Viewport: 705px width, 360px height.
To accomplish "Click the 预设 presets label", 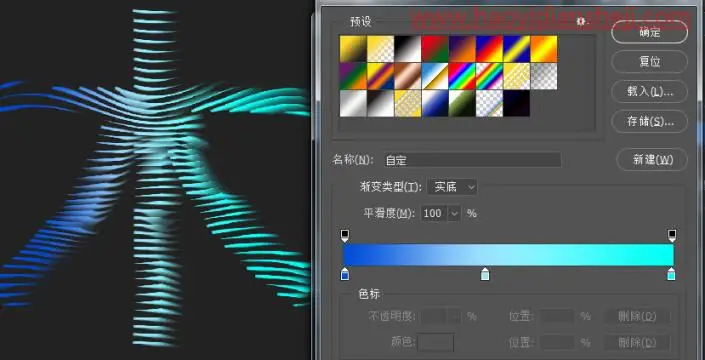I will click(x=361, y=22).
